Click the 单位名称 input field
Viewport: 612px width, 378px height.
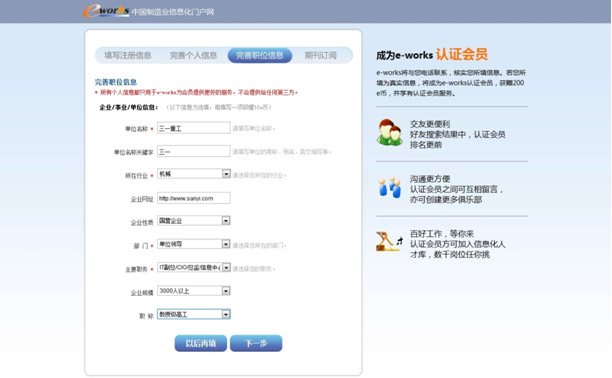click(x=194, y=128)
